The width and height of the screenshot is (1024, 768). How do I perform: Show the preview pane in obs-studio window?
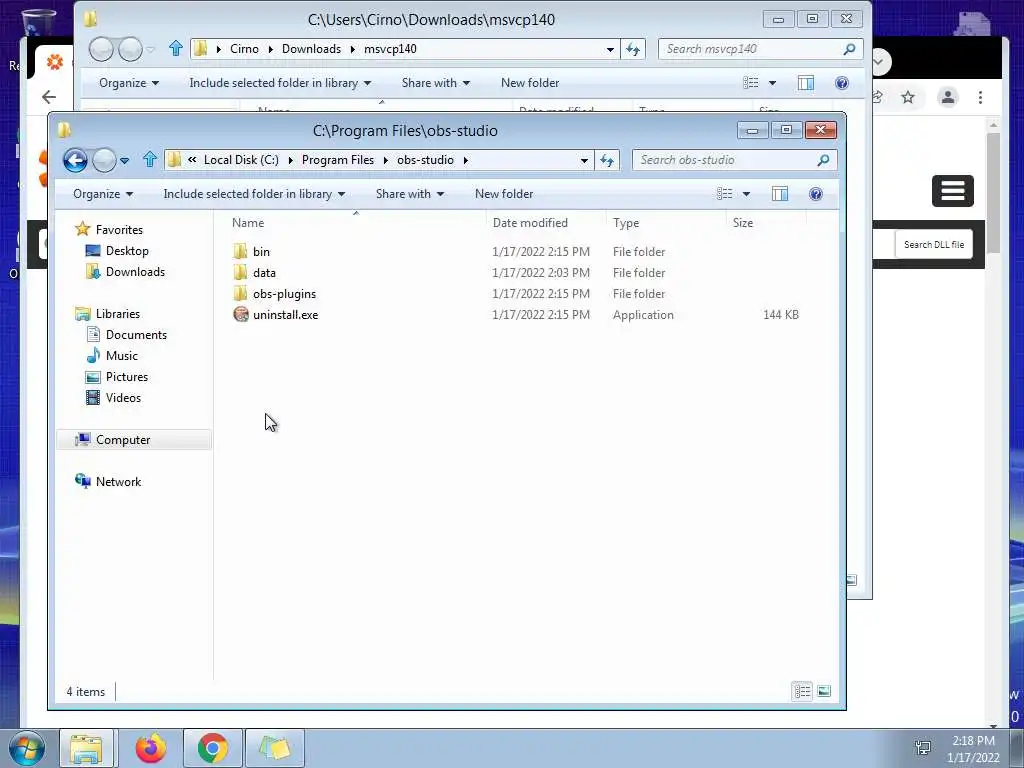click(780, 194)
